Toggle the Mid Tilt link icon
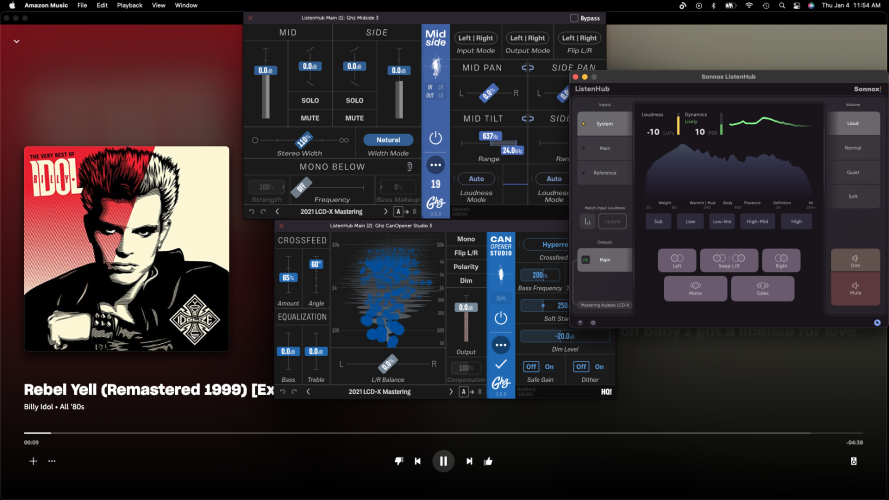This screenshot has height=500, width=889. coord(528,118)
